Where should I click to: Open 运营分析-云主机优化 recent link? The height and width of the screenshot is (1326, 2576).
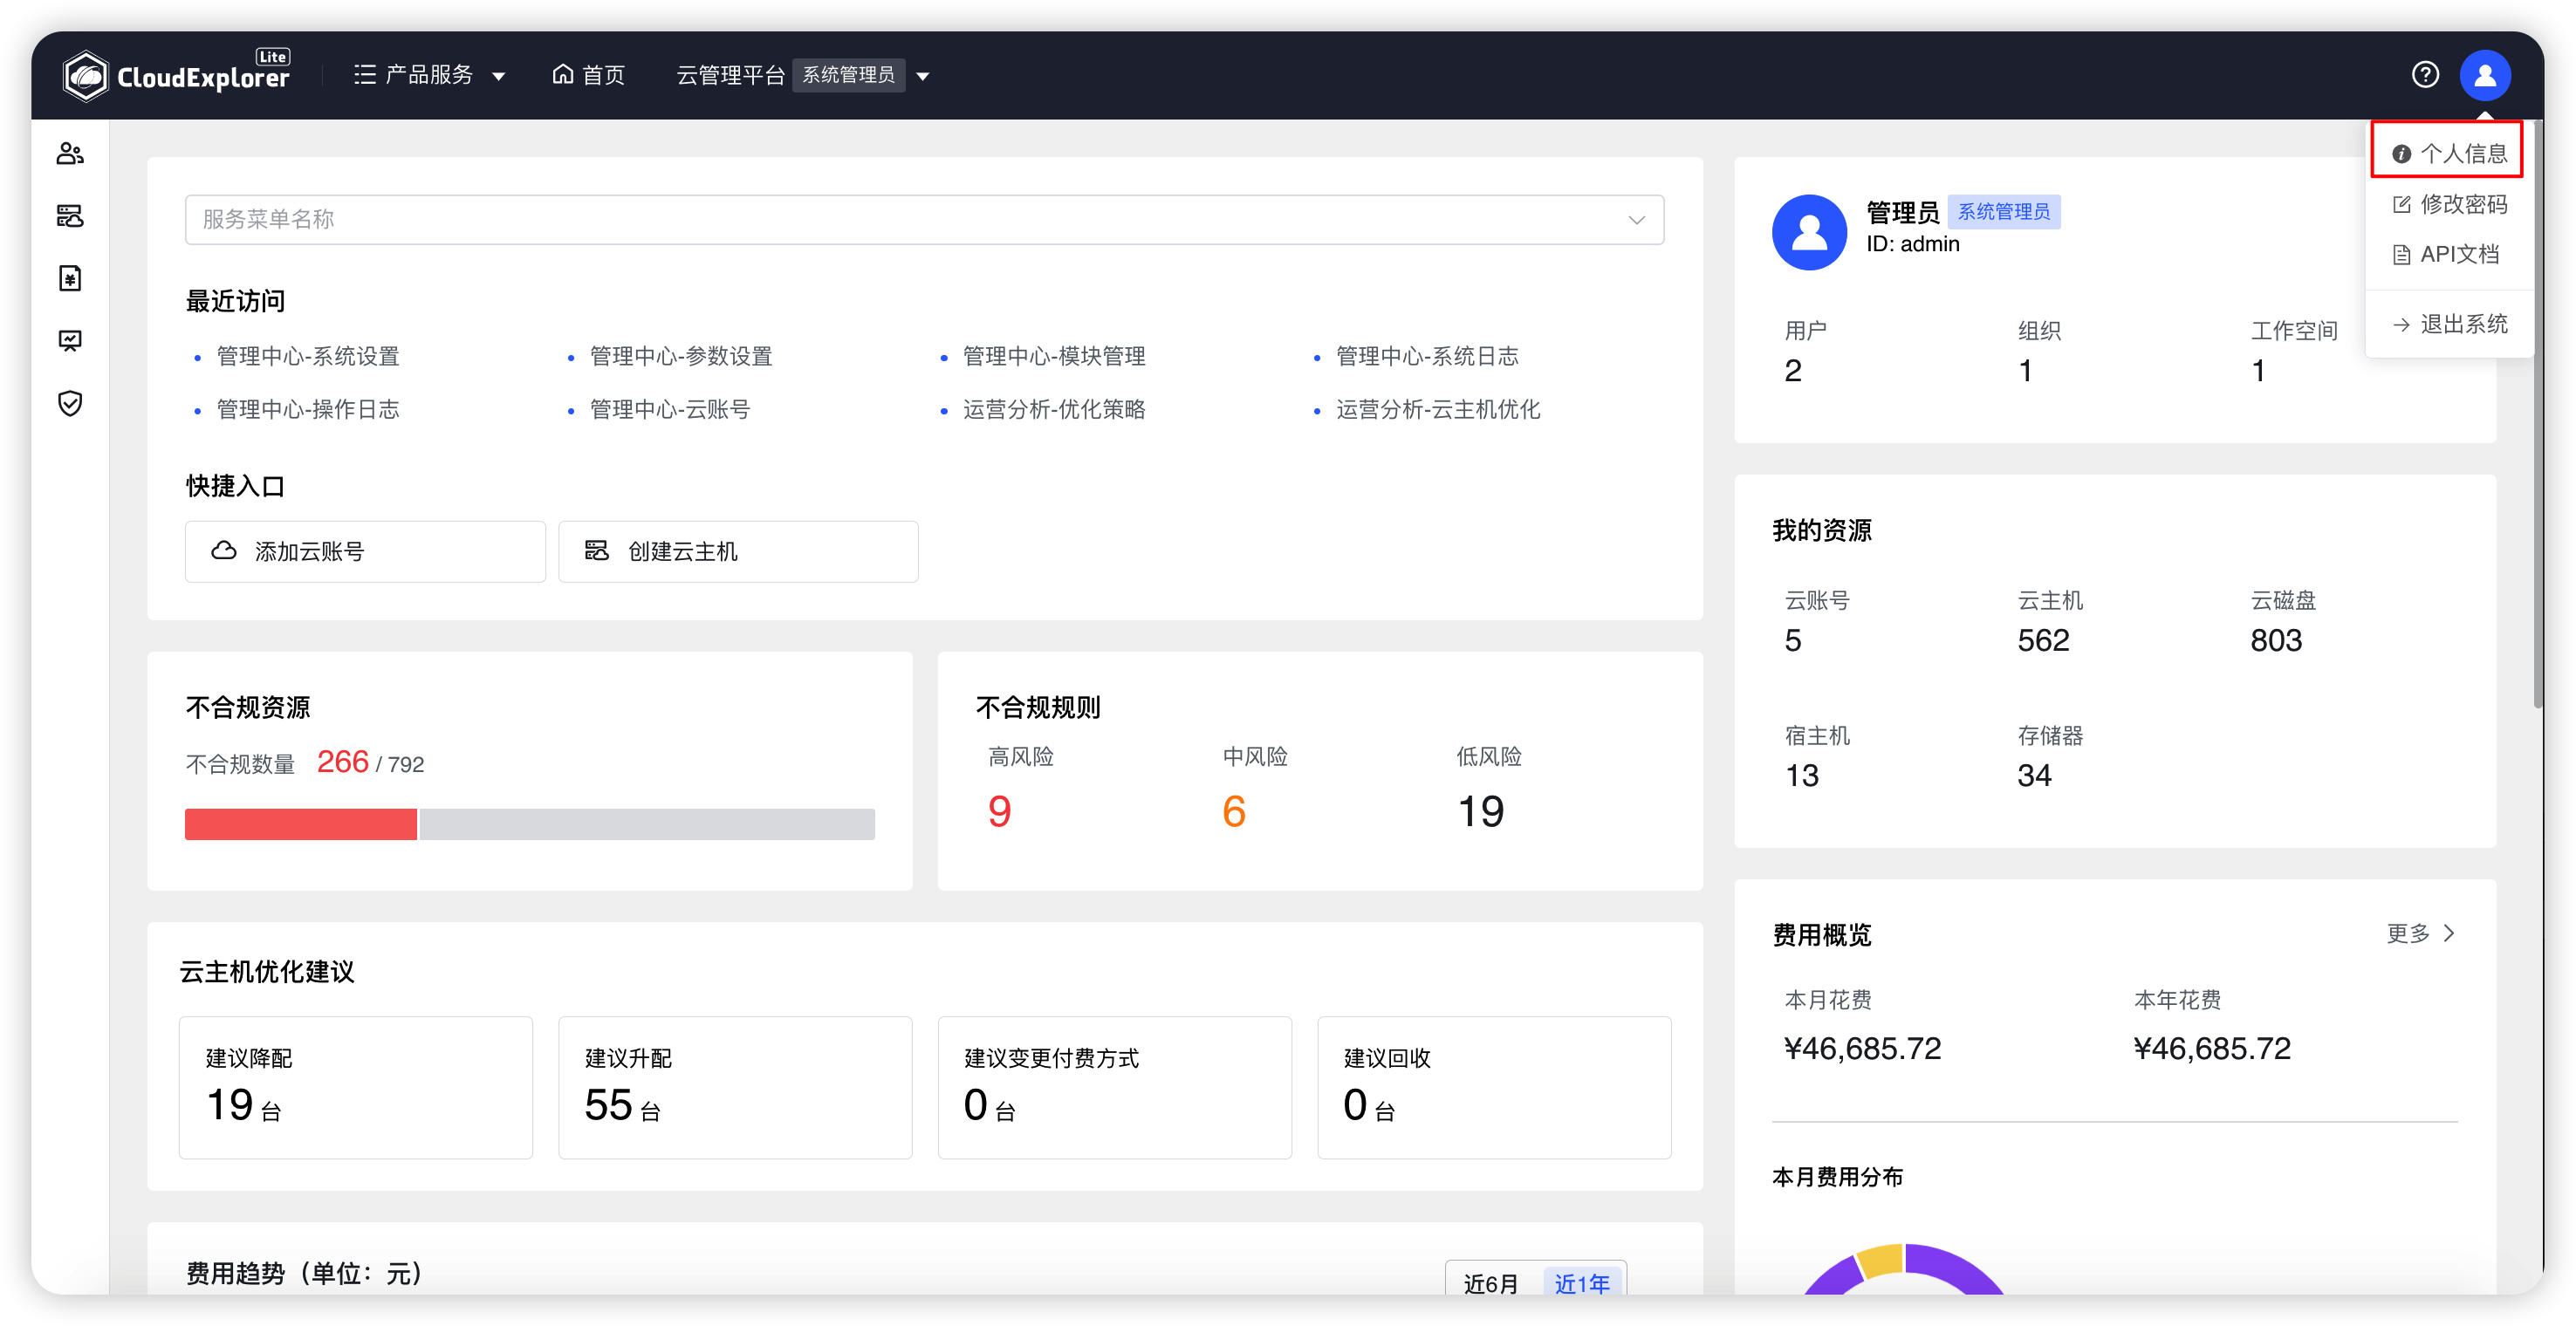(1438, 409)
